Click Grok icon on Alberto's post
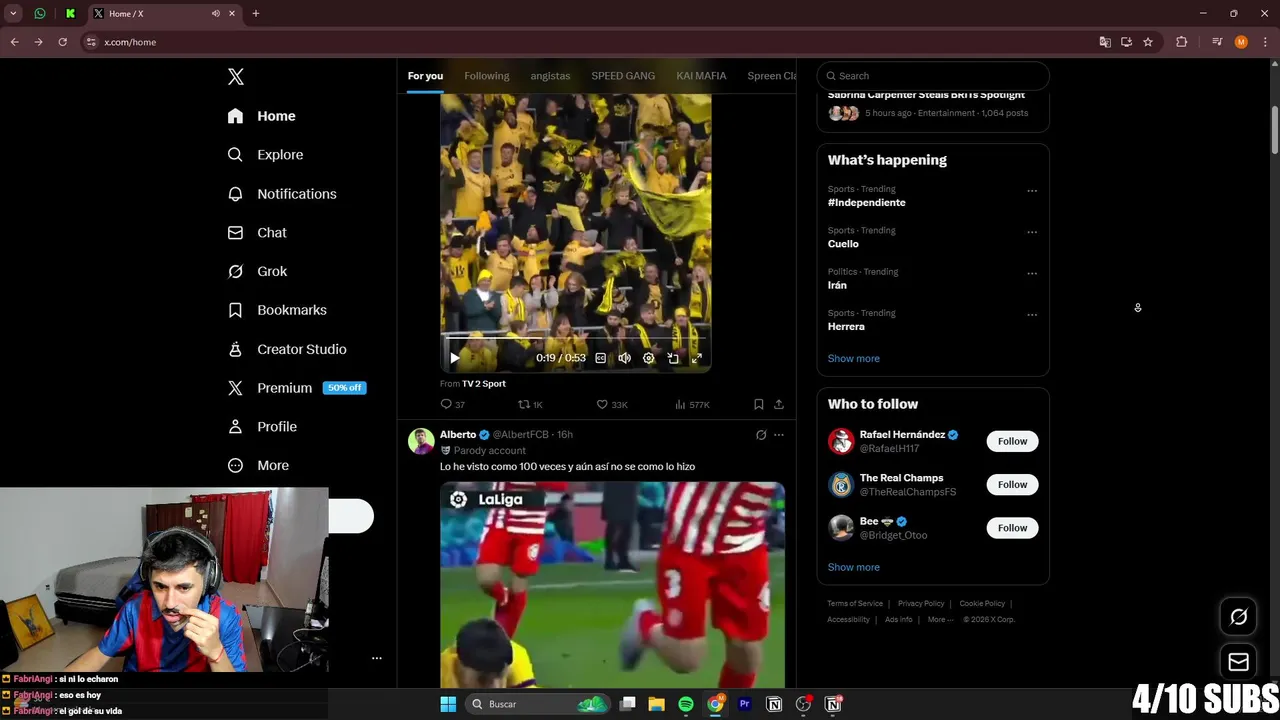1280x720 pixels. (x=761, y=435)
